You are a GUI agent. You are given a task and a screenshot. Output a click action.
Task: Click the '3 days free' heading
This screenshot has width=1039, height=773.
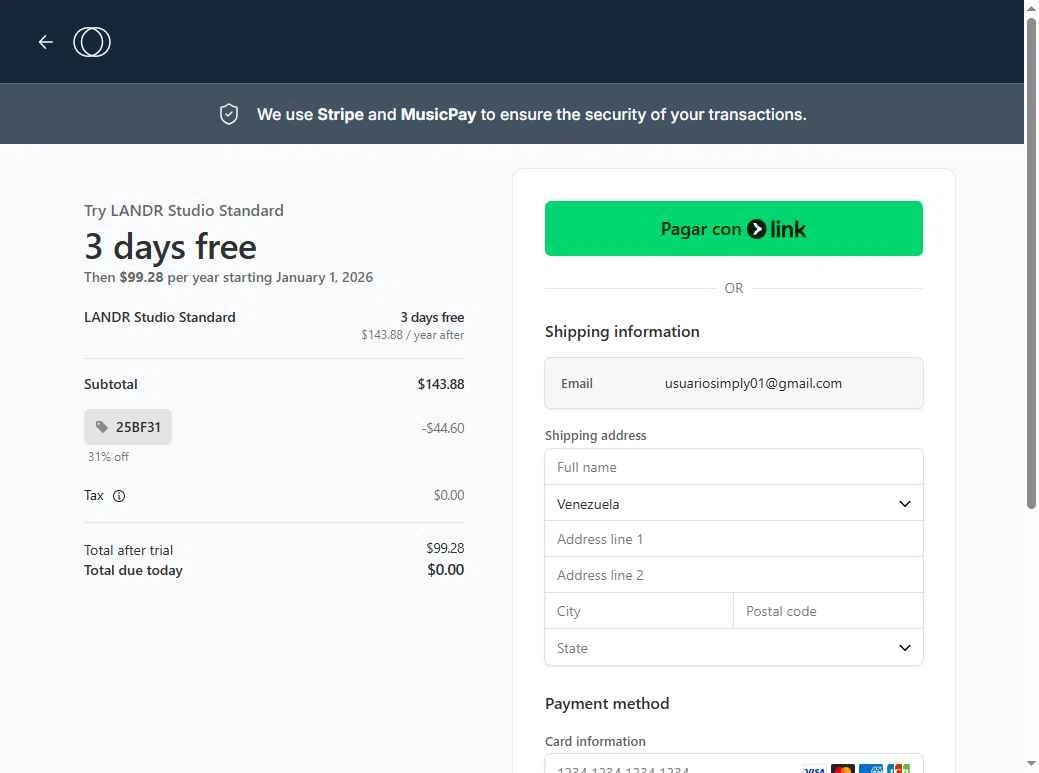click(x=170, y=246)
